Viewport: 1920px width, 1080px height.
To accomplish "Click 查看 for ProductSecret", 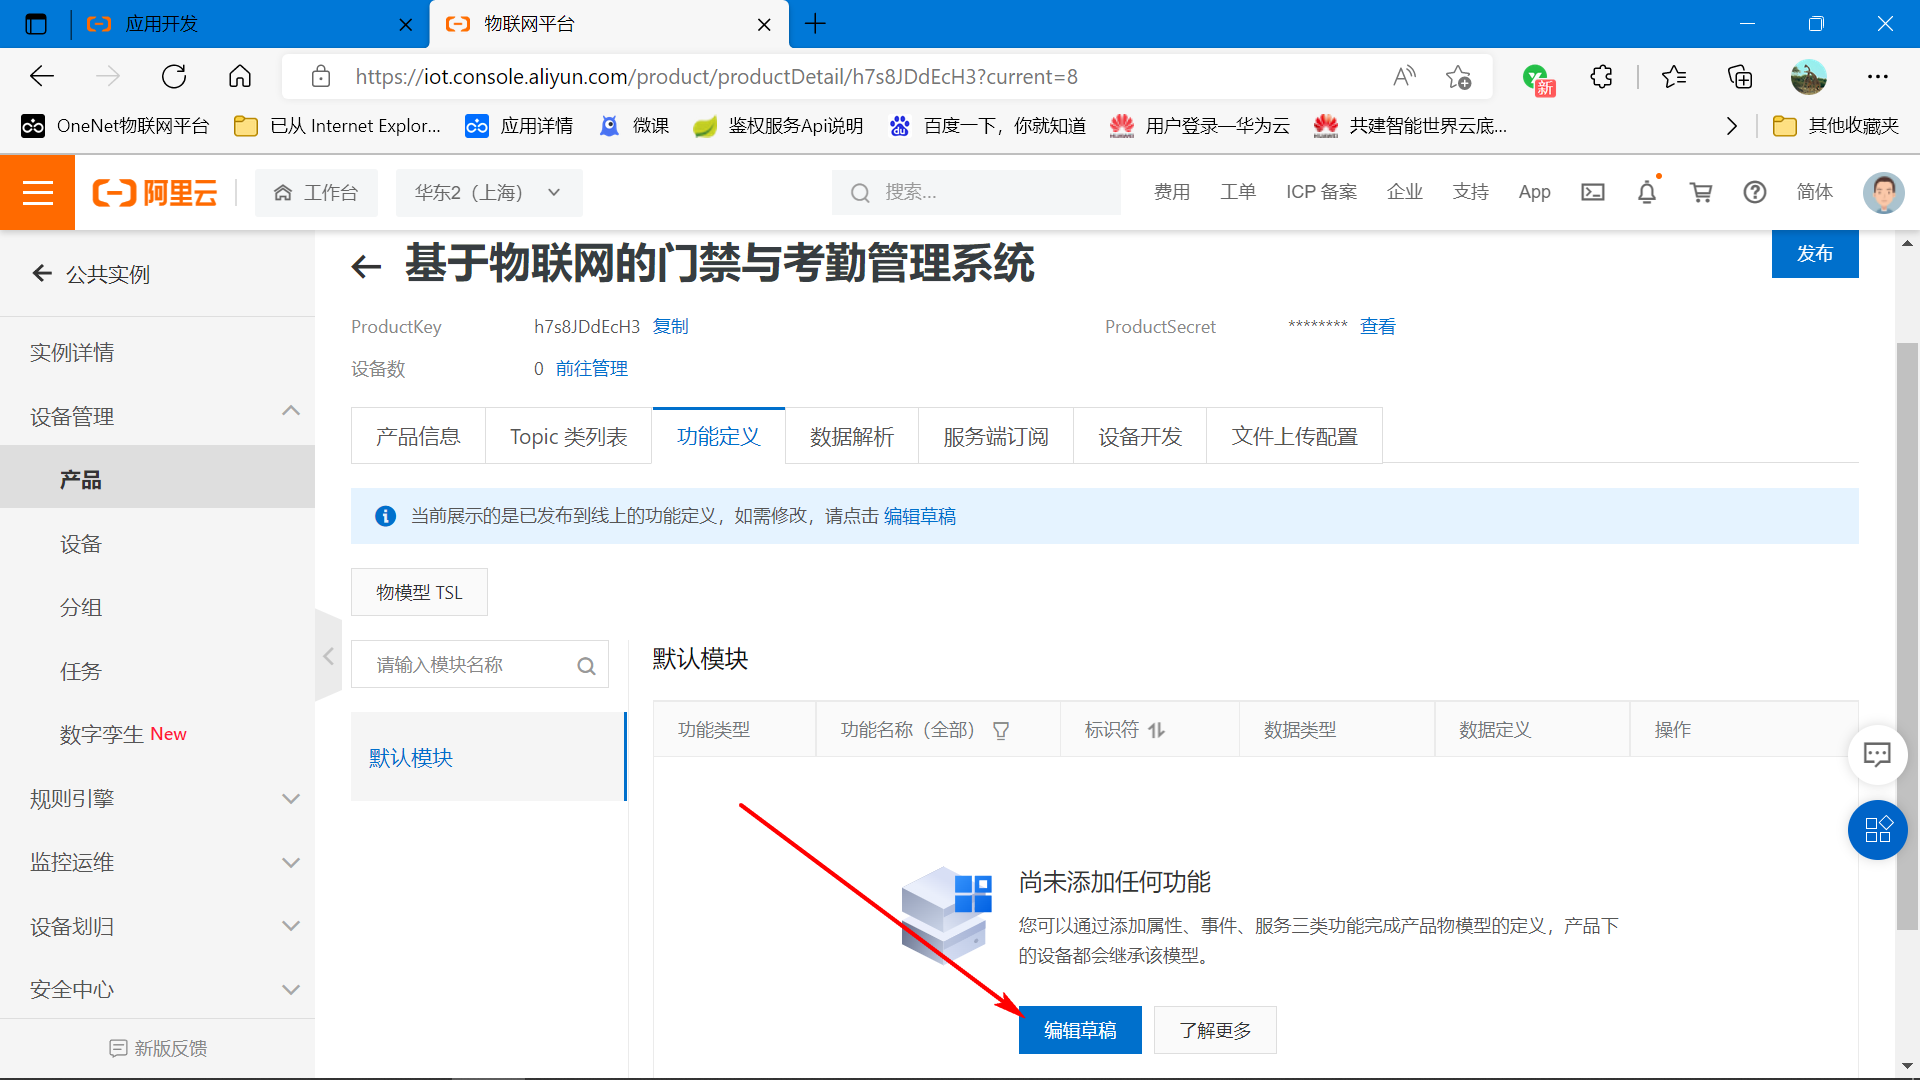I will coord(1377,327).
